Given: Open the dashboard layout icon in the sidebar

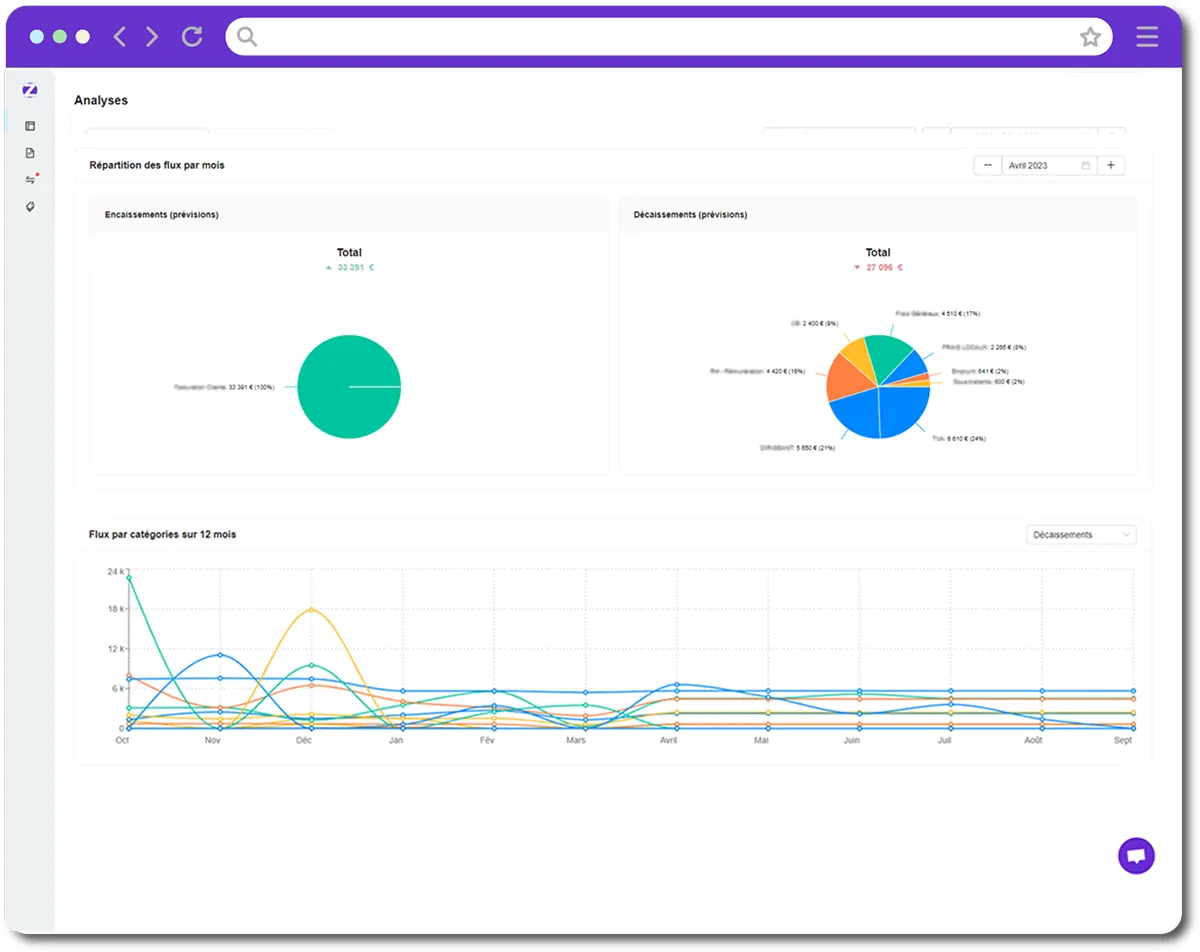Looking at the screenshot, I should 30,126.
